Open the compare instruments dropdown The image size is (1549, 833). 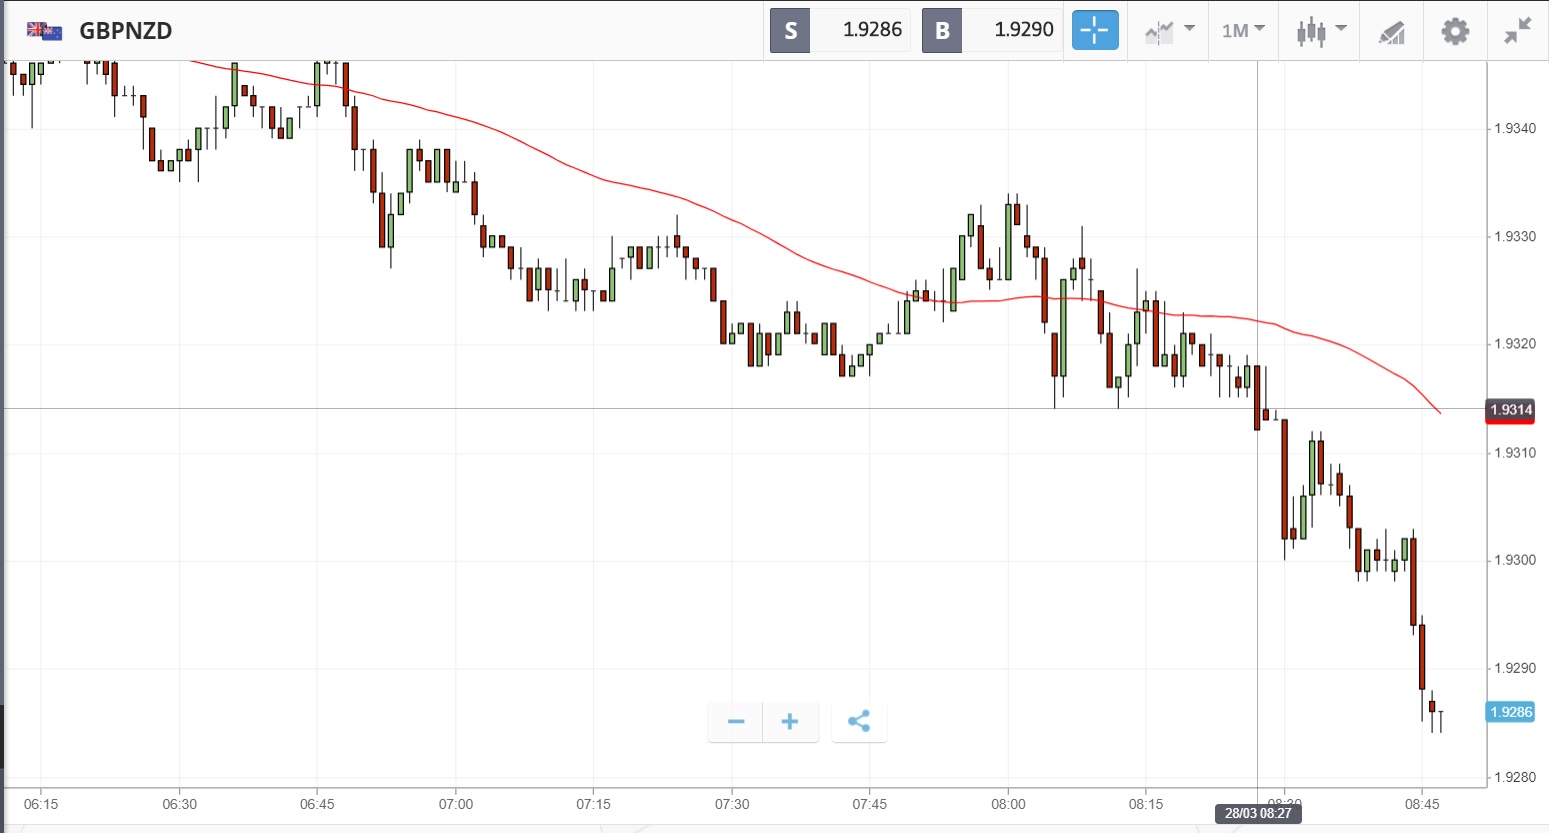tap(1169, 30)
